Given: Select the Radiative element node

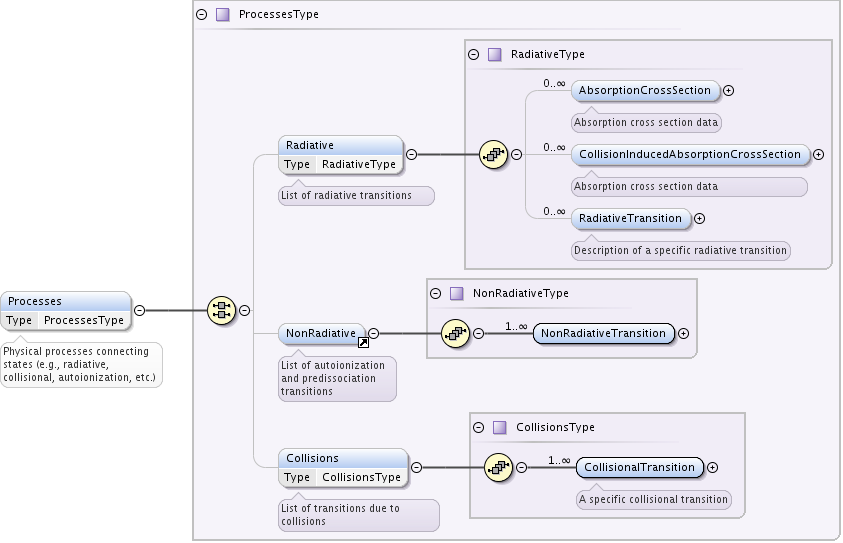Looking at the screenshot, I should click(x=340, y=155).
